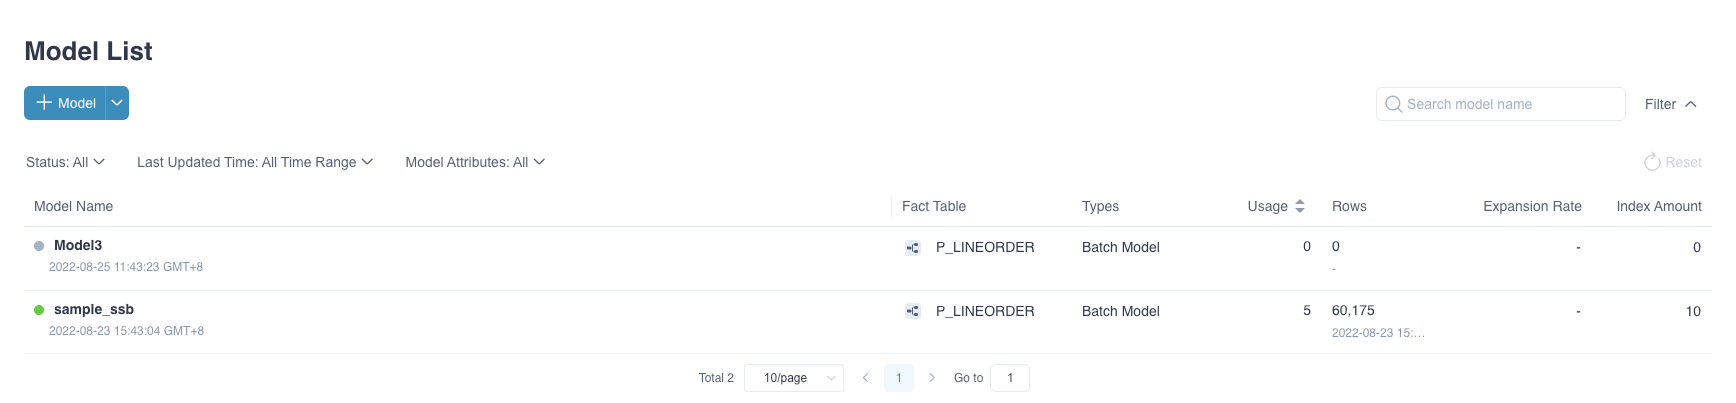Sort models by Usage column arrows
The width and height of the screenshot is (1736, 403).
[1300, 206]
